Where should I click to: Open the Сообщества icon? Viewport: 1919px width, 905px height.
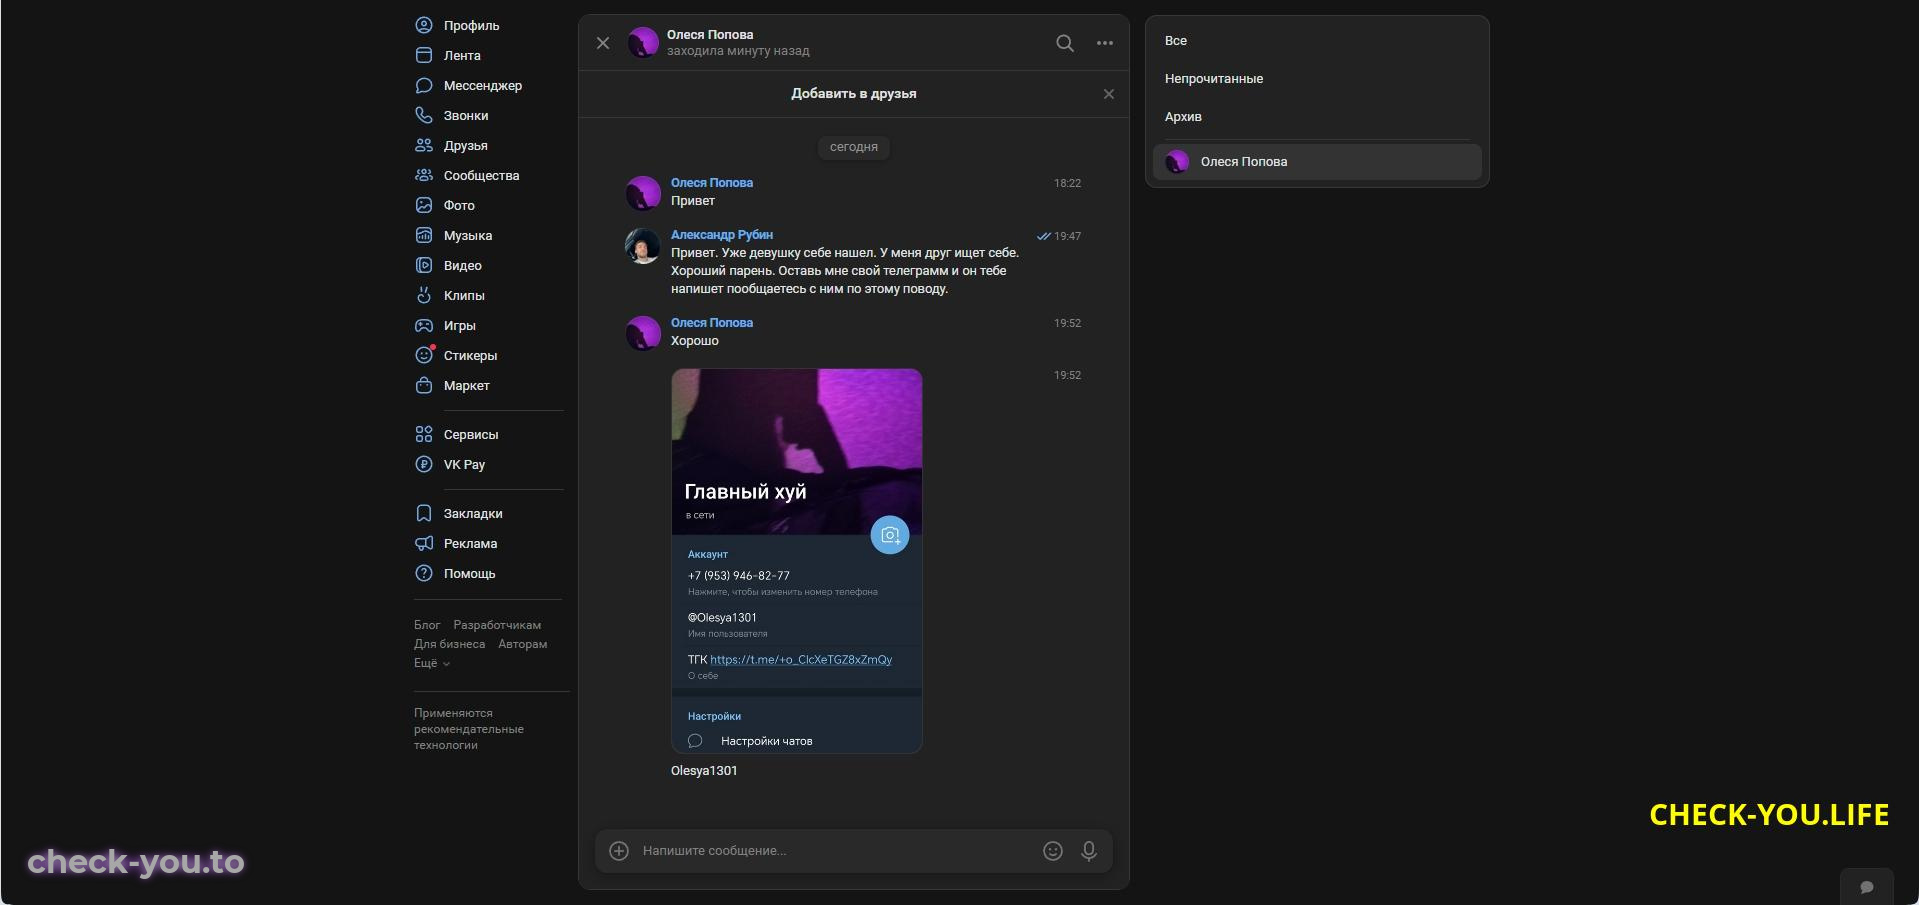424,175
